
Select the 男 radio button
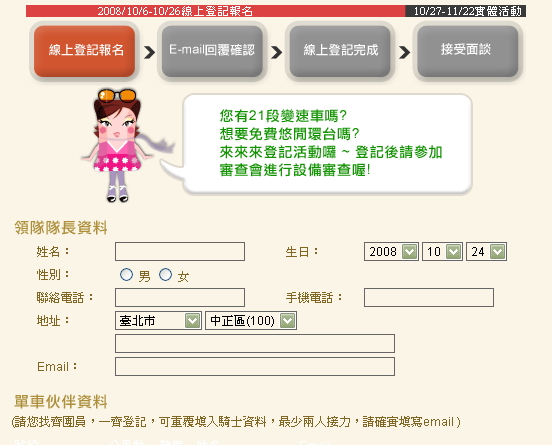(x=126, y=275)
